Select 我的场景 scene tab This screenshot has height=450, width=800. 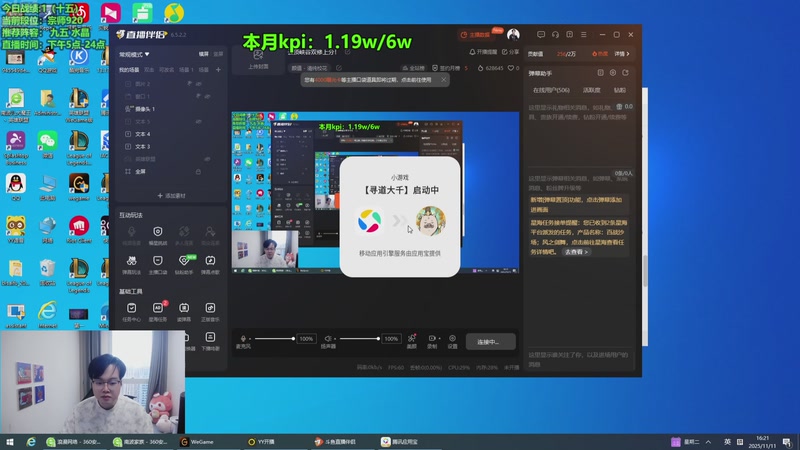click(129, 69)
